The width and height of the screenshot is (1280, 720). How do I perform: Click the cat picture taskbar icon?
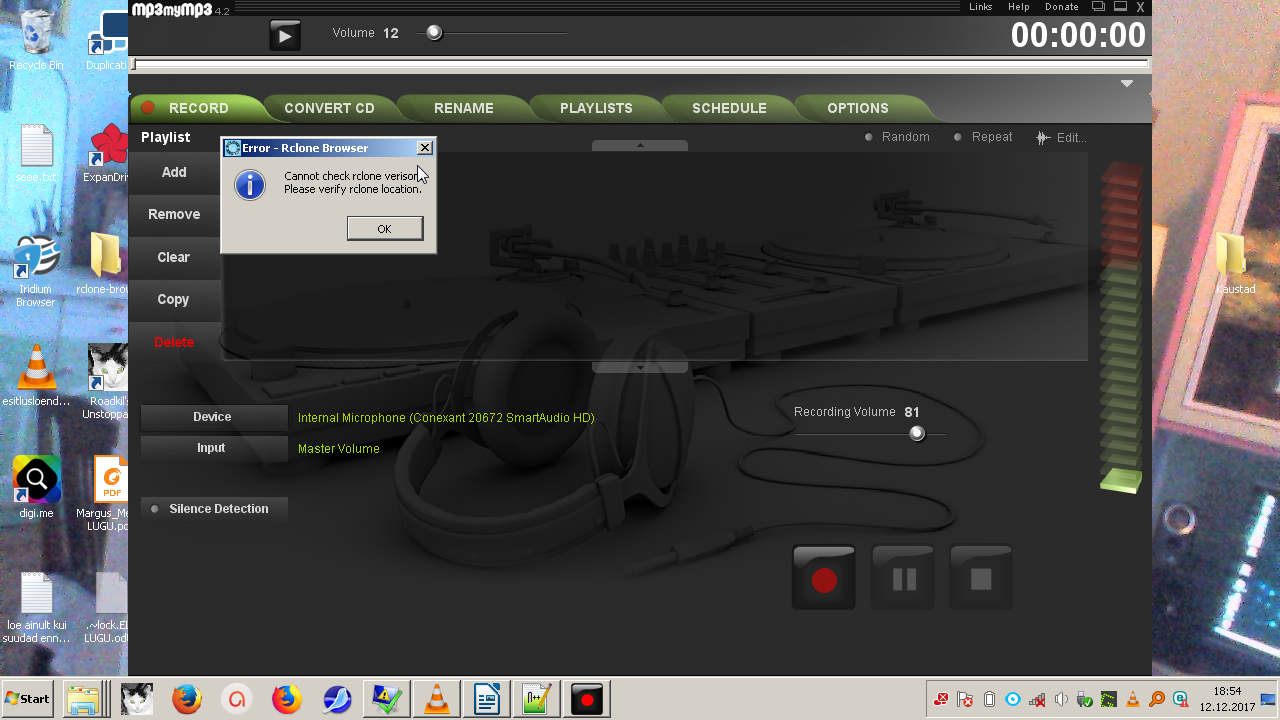[137, 699]
